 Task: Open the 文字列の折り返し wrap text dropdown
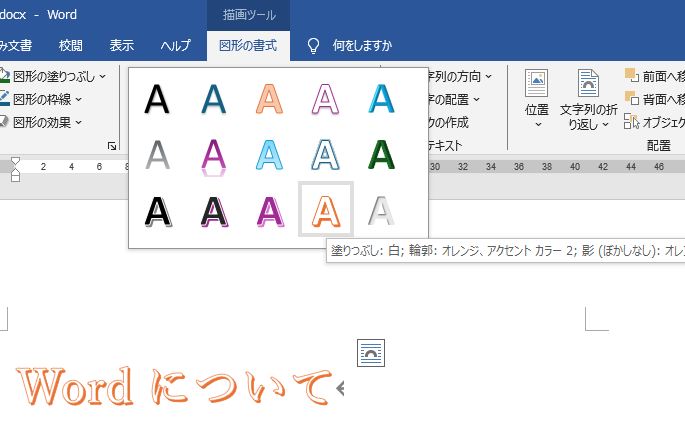pos(588,99)
